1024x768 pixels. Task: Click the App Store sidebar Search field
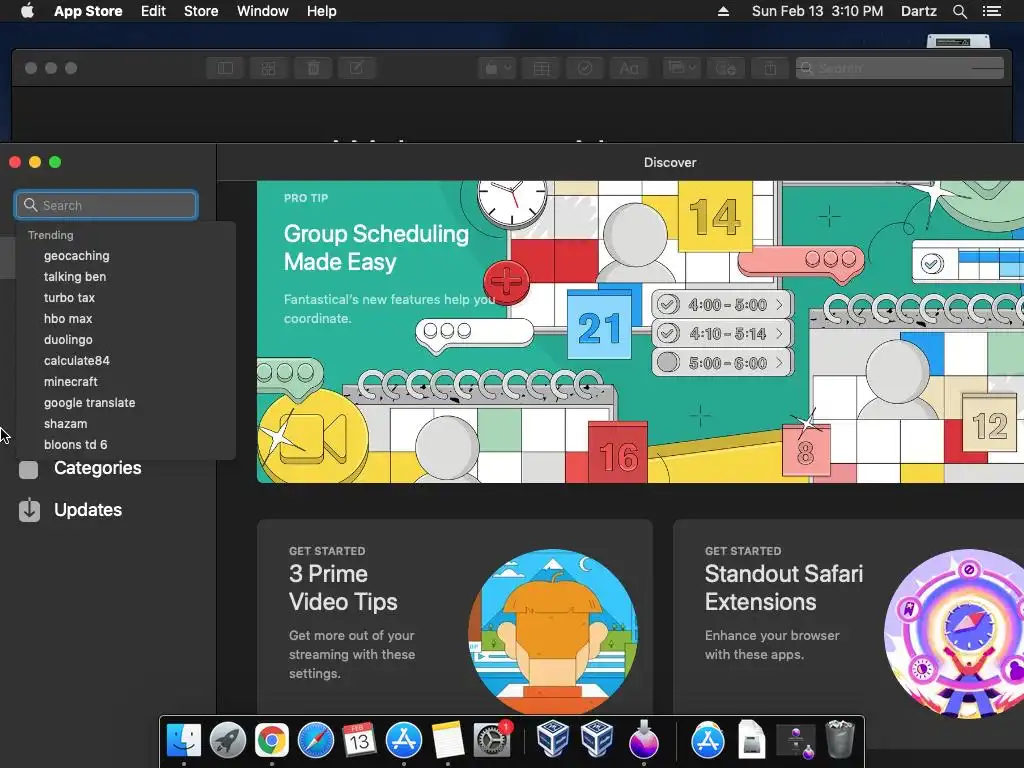(106, 205)
